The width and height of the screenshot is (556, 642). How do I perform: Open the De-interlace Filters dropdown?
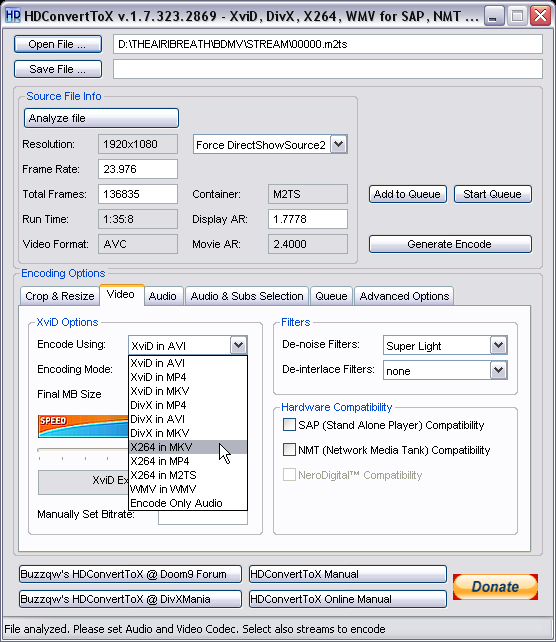point(498,370)
